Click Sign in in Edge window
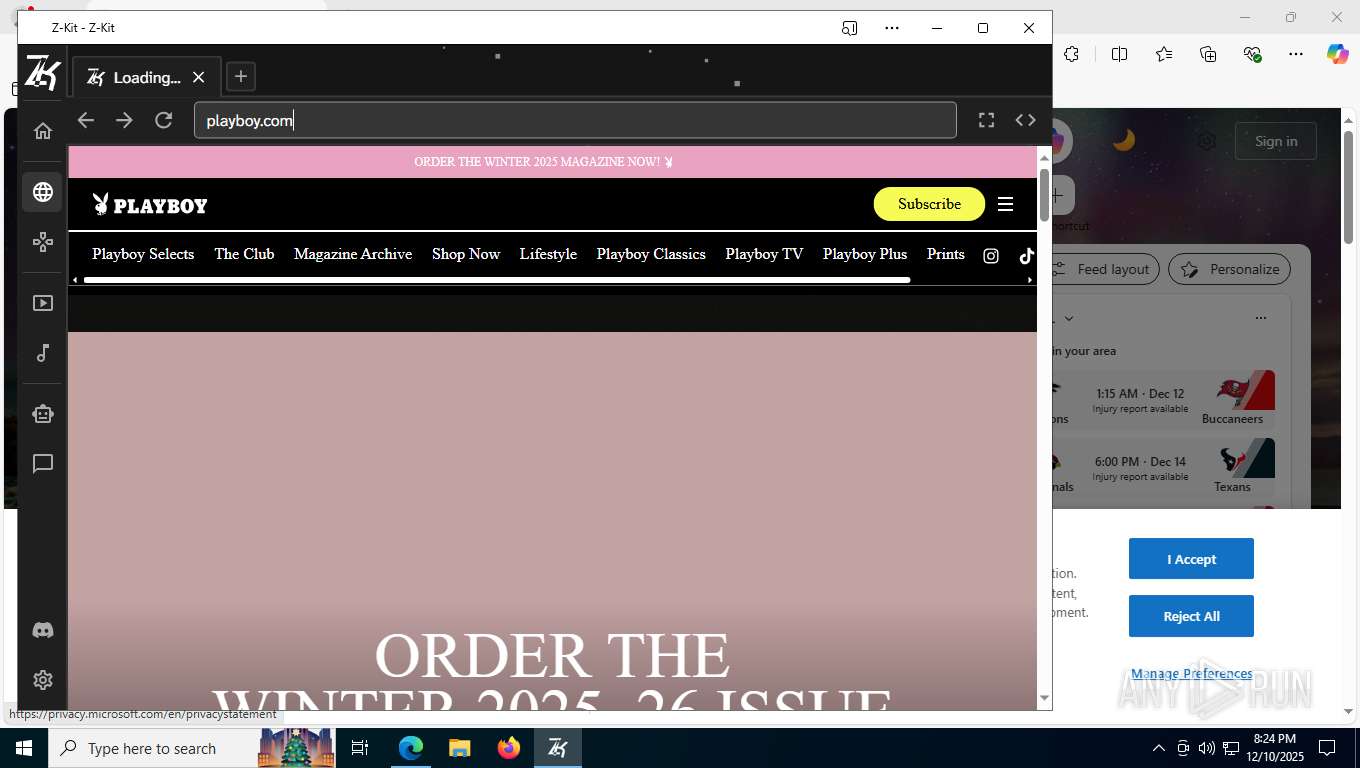 point(1276,141)
